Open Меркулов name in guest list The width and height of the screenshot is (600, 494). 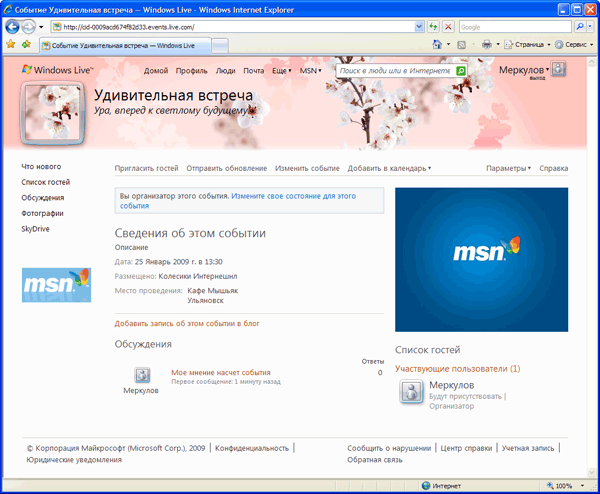[x=452, y=385]
